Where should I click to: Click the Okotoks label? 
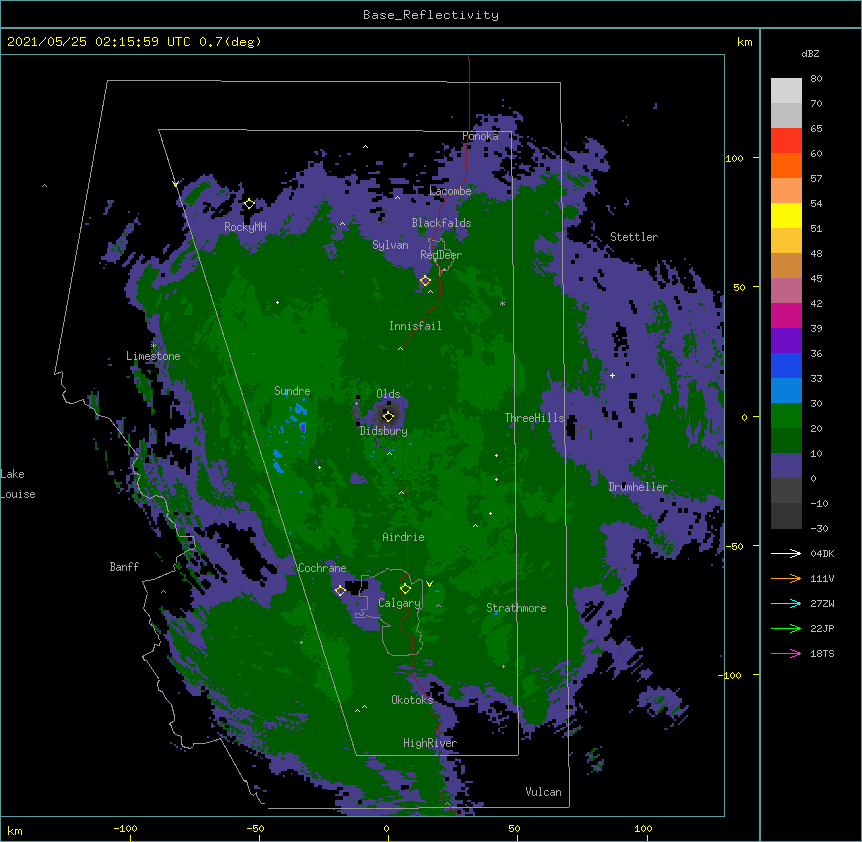412,700
